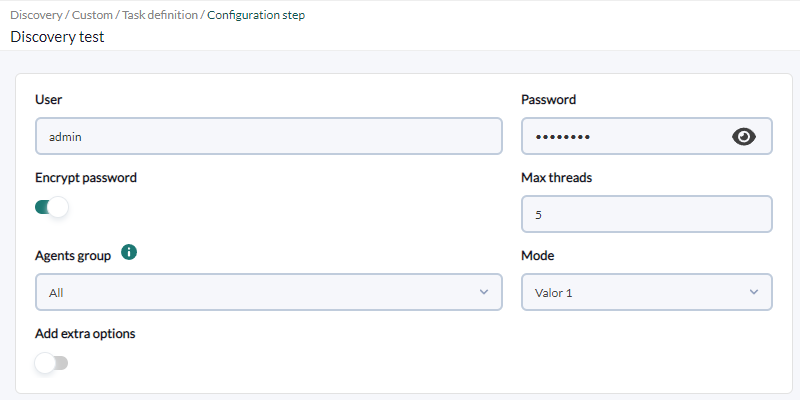The image size is (800, 400).
Task: Click the Max threads input field
Action: pyautogui.click(x=647, y=214)
